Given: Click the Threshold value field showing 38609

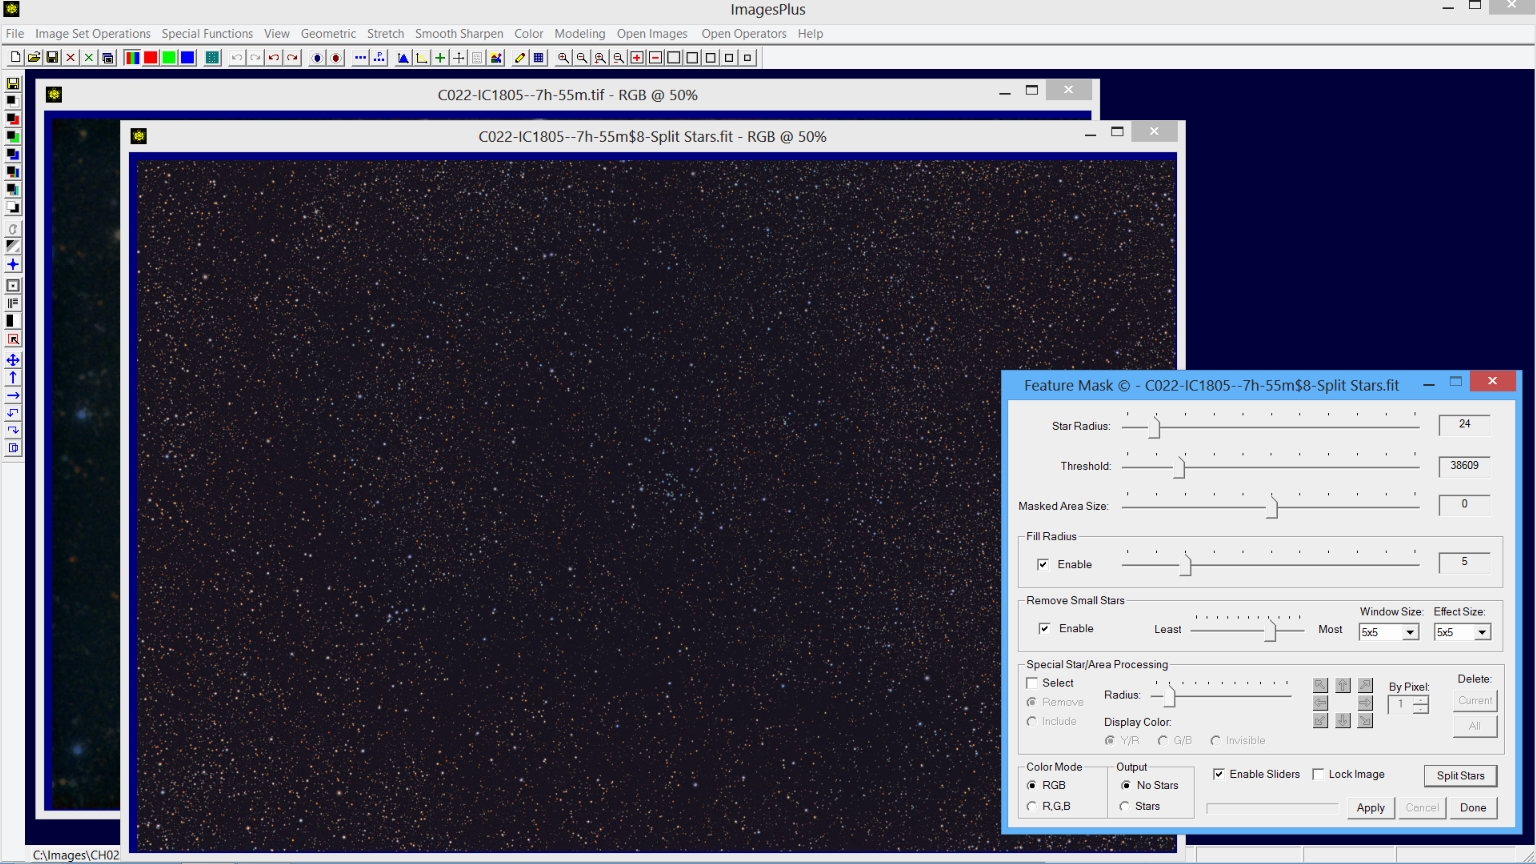Looking at the screenshot, I should pos(1464,465).
